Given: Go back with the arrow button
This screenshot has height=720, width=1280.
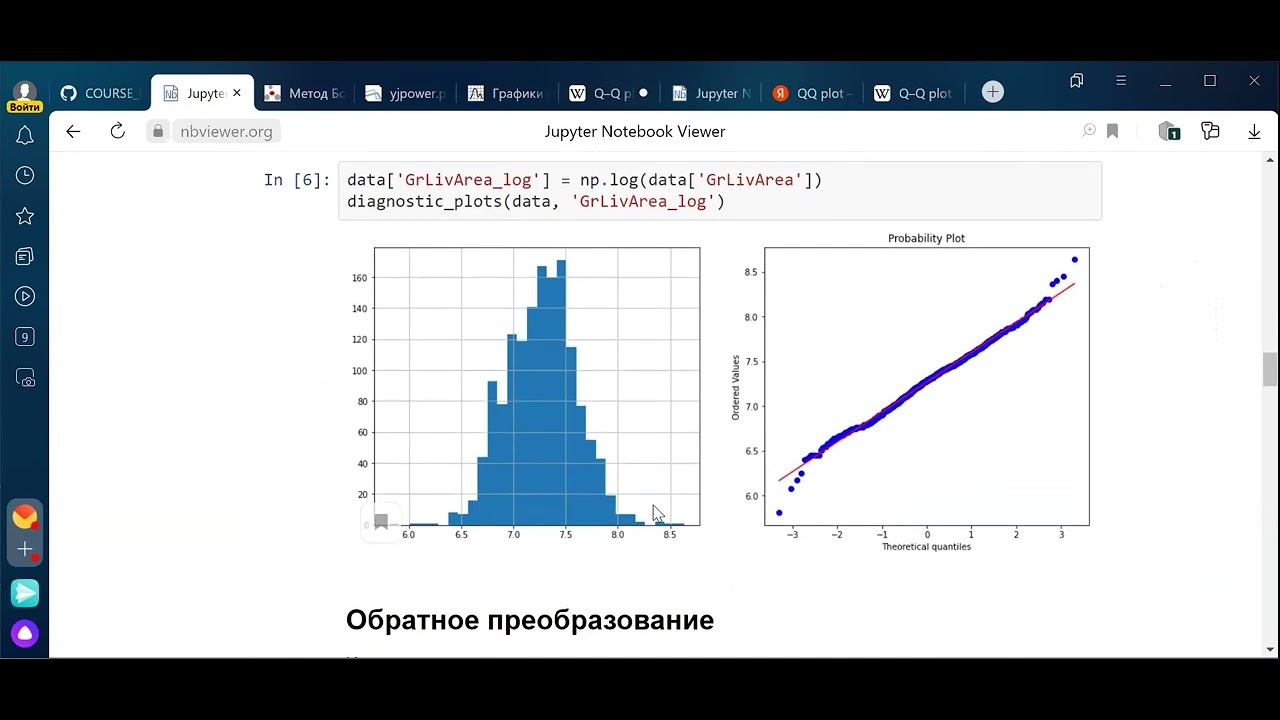Looking at the screenshot, I should pos(72,131).
